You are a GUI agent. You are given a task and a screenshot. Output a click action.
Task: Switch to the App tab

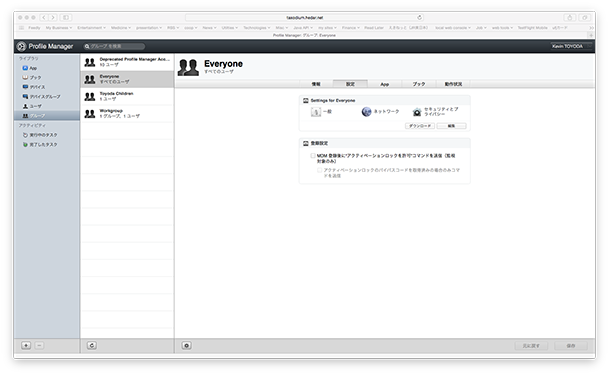click(385, 84)
